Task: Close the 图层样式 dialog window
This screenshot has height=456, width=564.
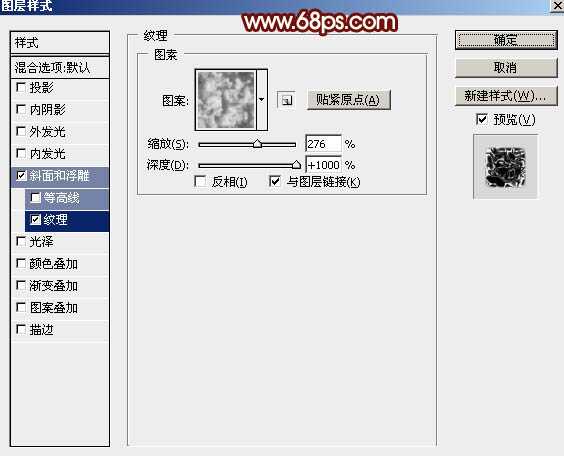Action: pyautogui.click(x=558, y=5)
